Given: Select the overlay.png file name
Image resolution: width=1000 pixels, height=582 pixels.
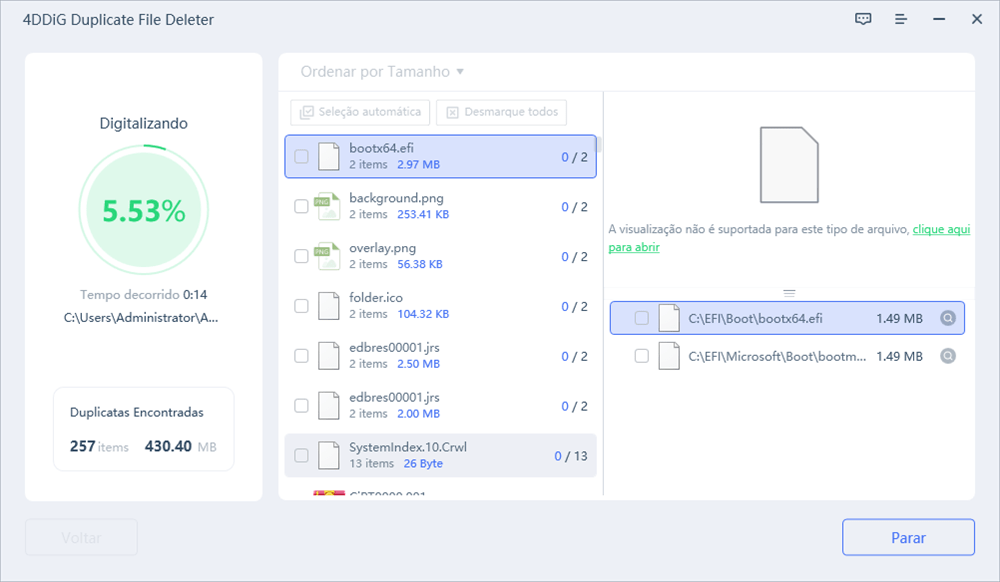Looking at the screenshot, I should coord(382,248).
